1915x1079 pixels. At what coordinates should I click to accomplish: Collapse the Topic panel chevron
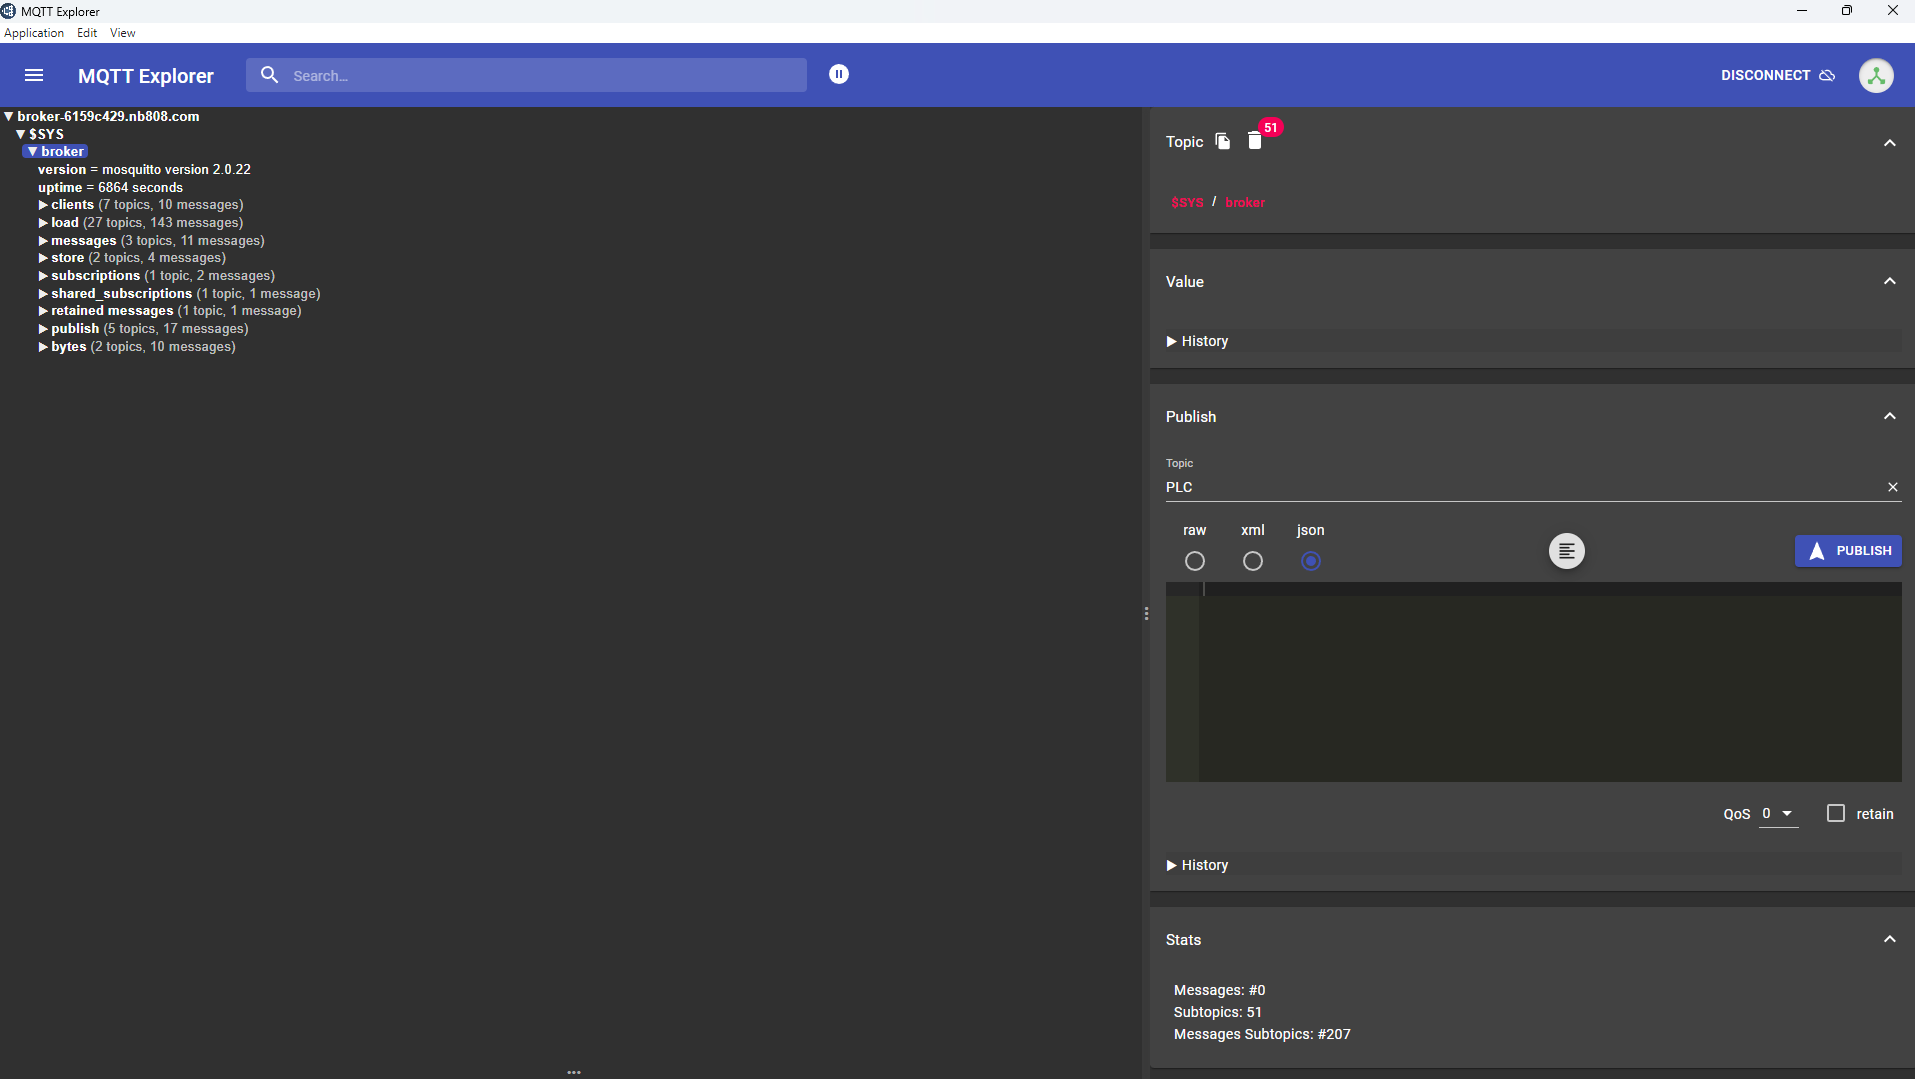point(1889,143)
